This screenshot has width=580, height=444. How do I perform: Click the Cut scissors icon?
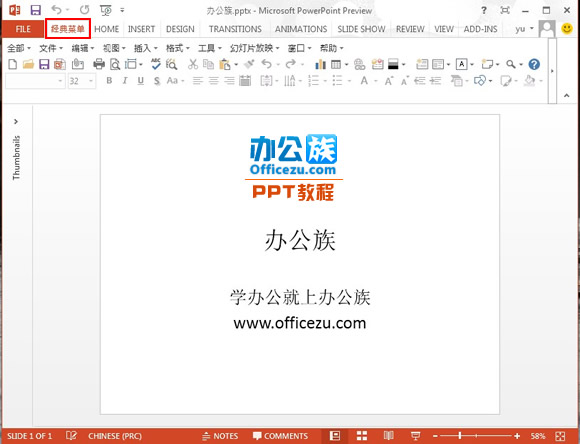(193, 64)
